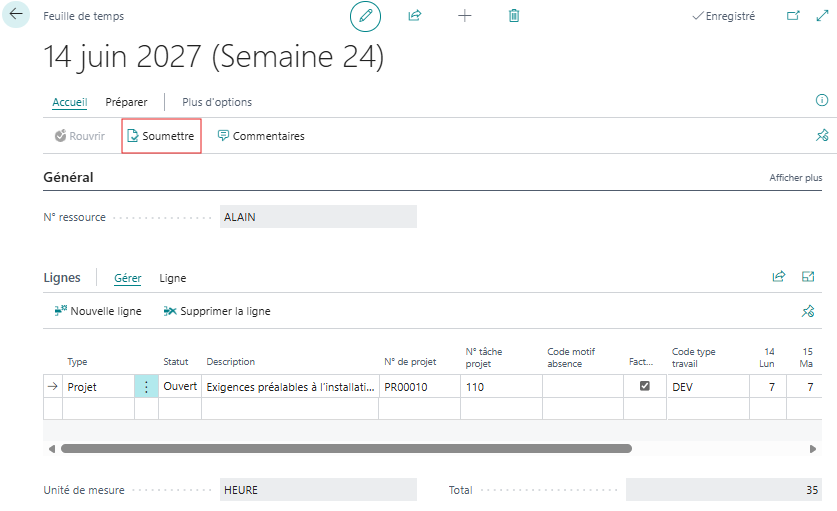Click Code type travail column header
The image size is (837, 511).
click(693, 357)
